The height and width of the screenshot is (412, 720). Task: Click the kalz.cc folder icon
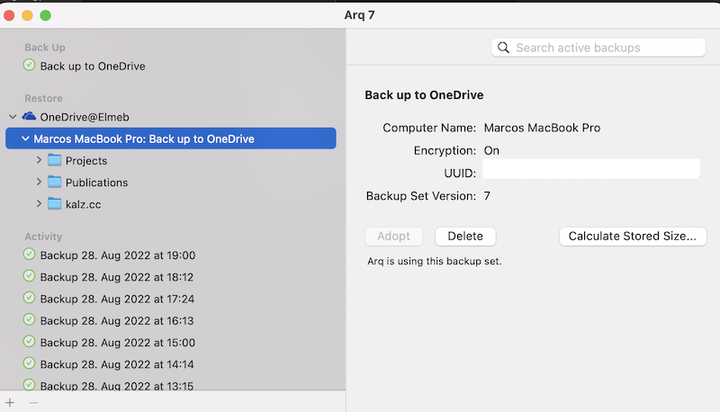coord(55,203)
